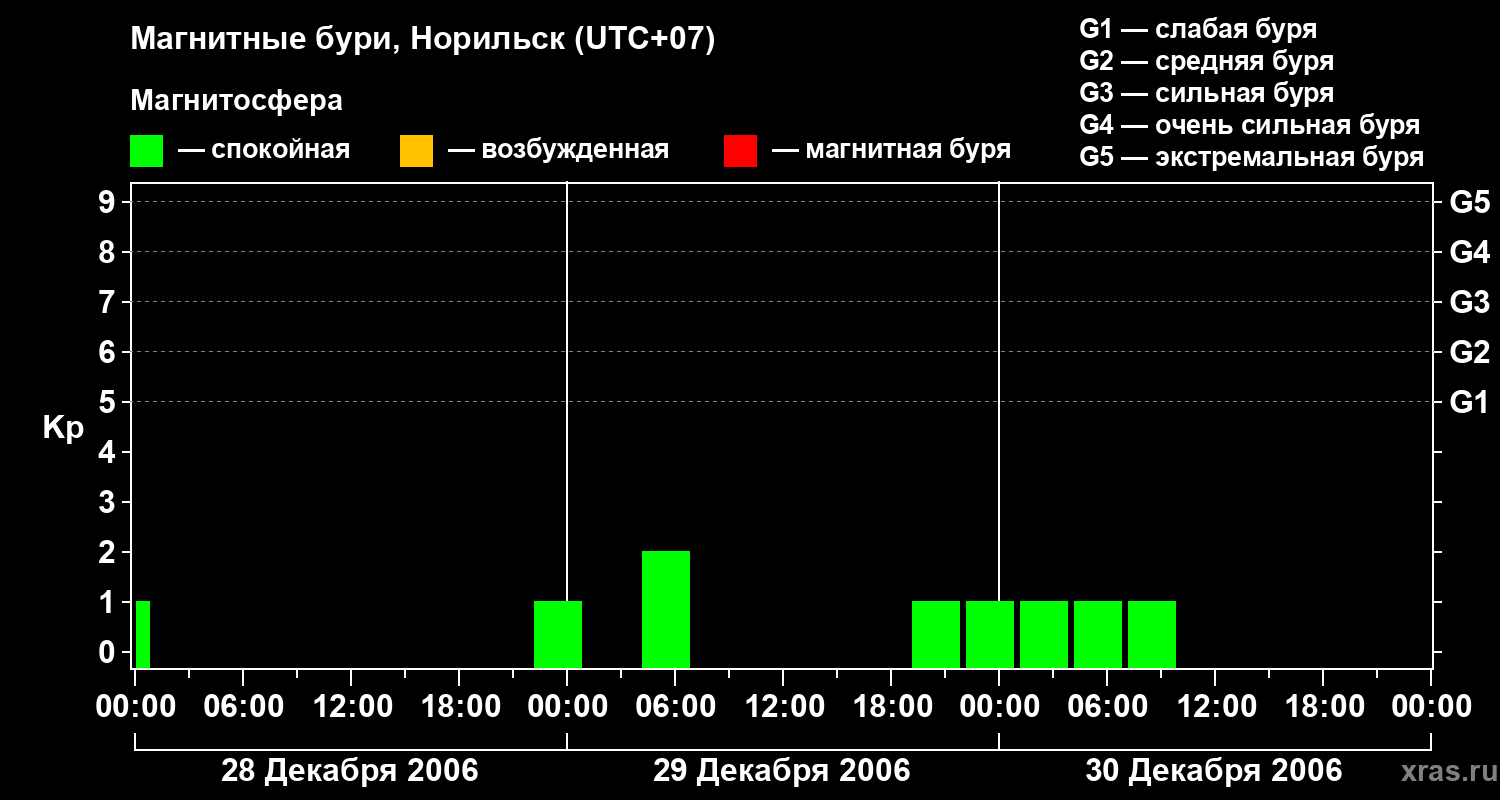Click the '18:00' time label for 28 December

point(459,707)
